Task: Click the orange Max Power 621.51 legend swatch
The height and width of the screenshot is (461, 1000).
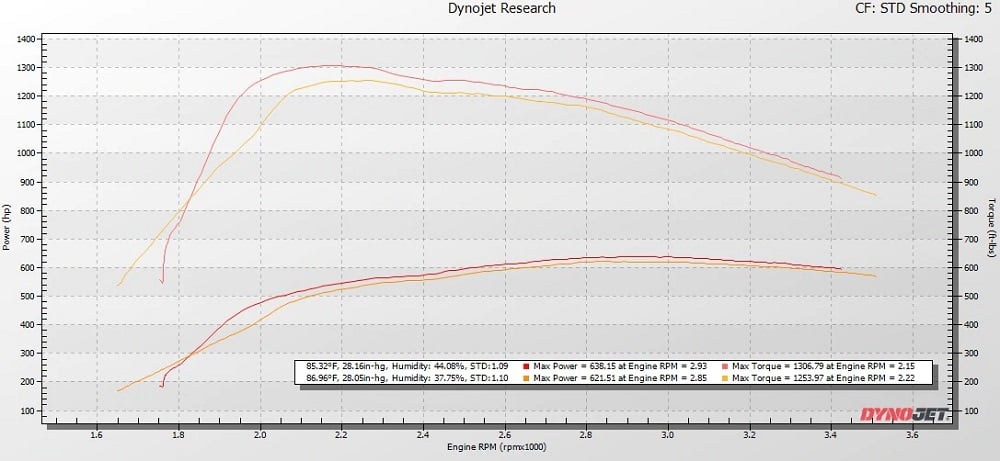Action: coord(525,378)
